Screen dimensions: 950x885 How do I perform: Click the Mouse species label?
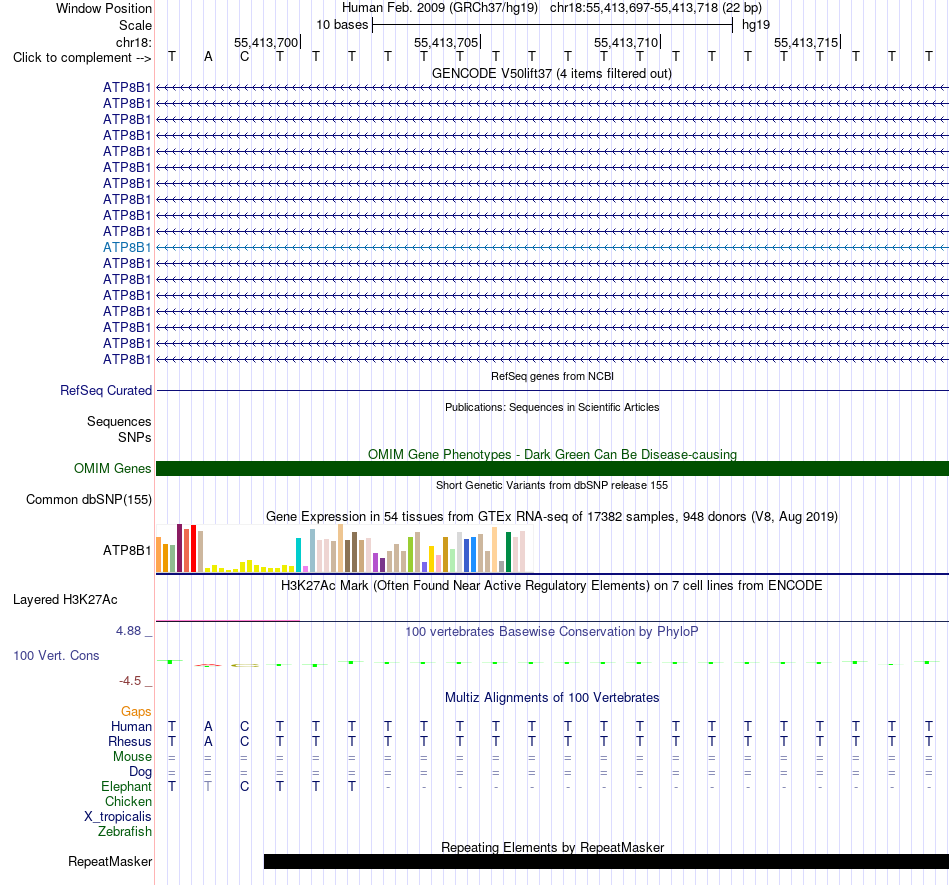pyautogui.click(x=132, y=757)
